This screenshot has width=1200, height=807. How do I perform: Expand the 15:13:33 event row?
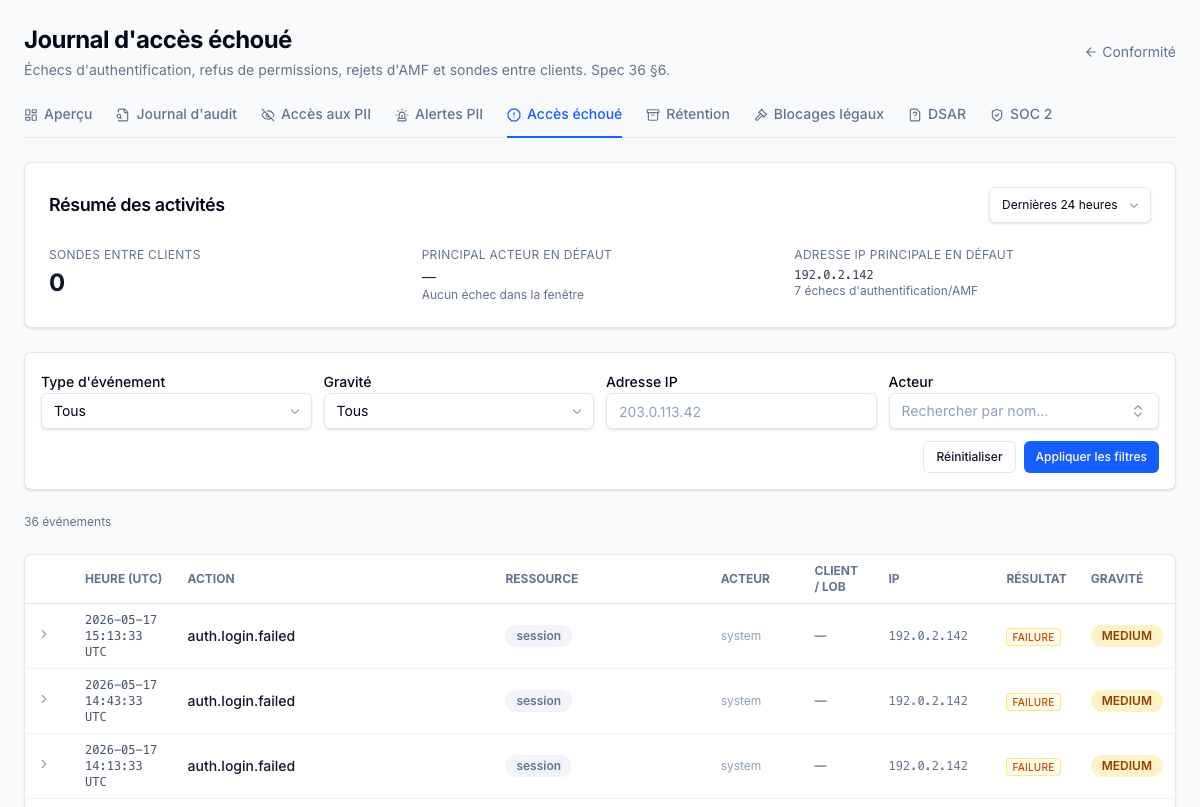point(44,634)
